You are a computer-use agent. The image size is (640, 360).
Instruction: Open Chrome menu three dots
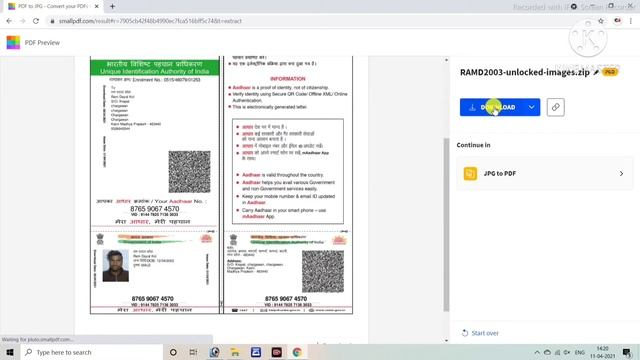[x=631, y=21]
